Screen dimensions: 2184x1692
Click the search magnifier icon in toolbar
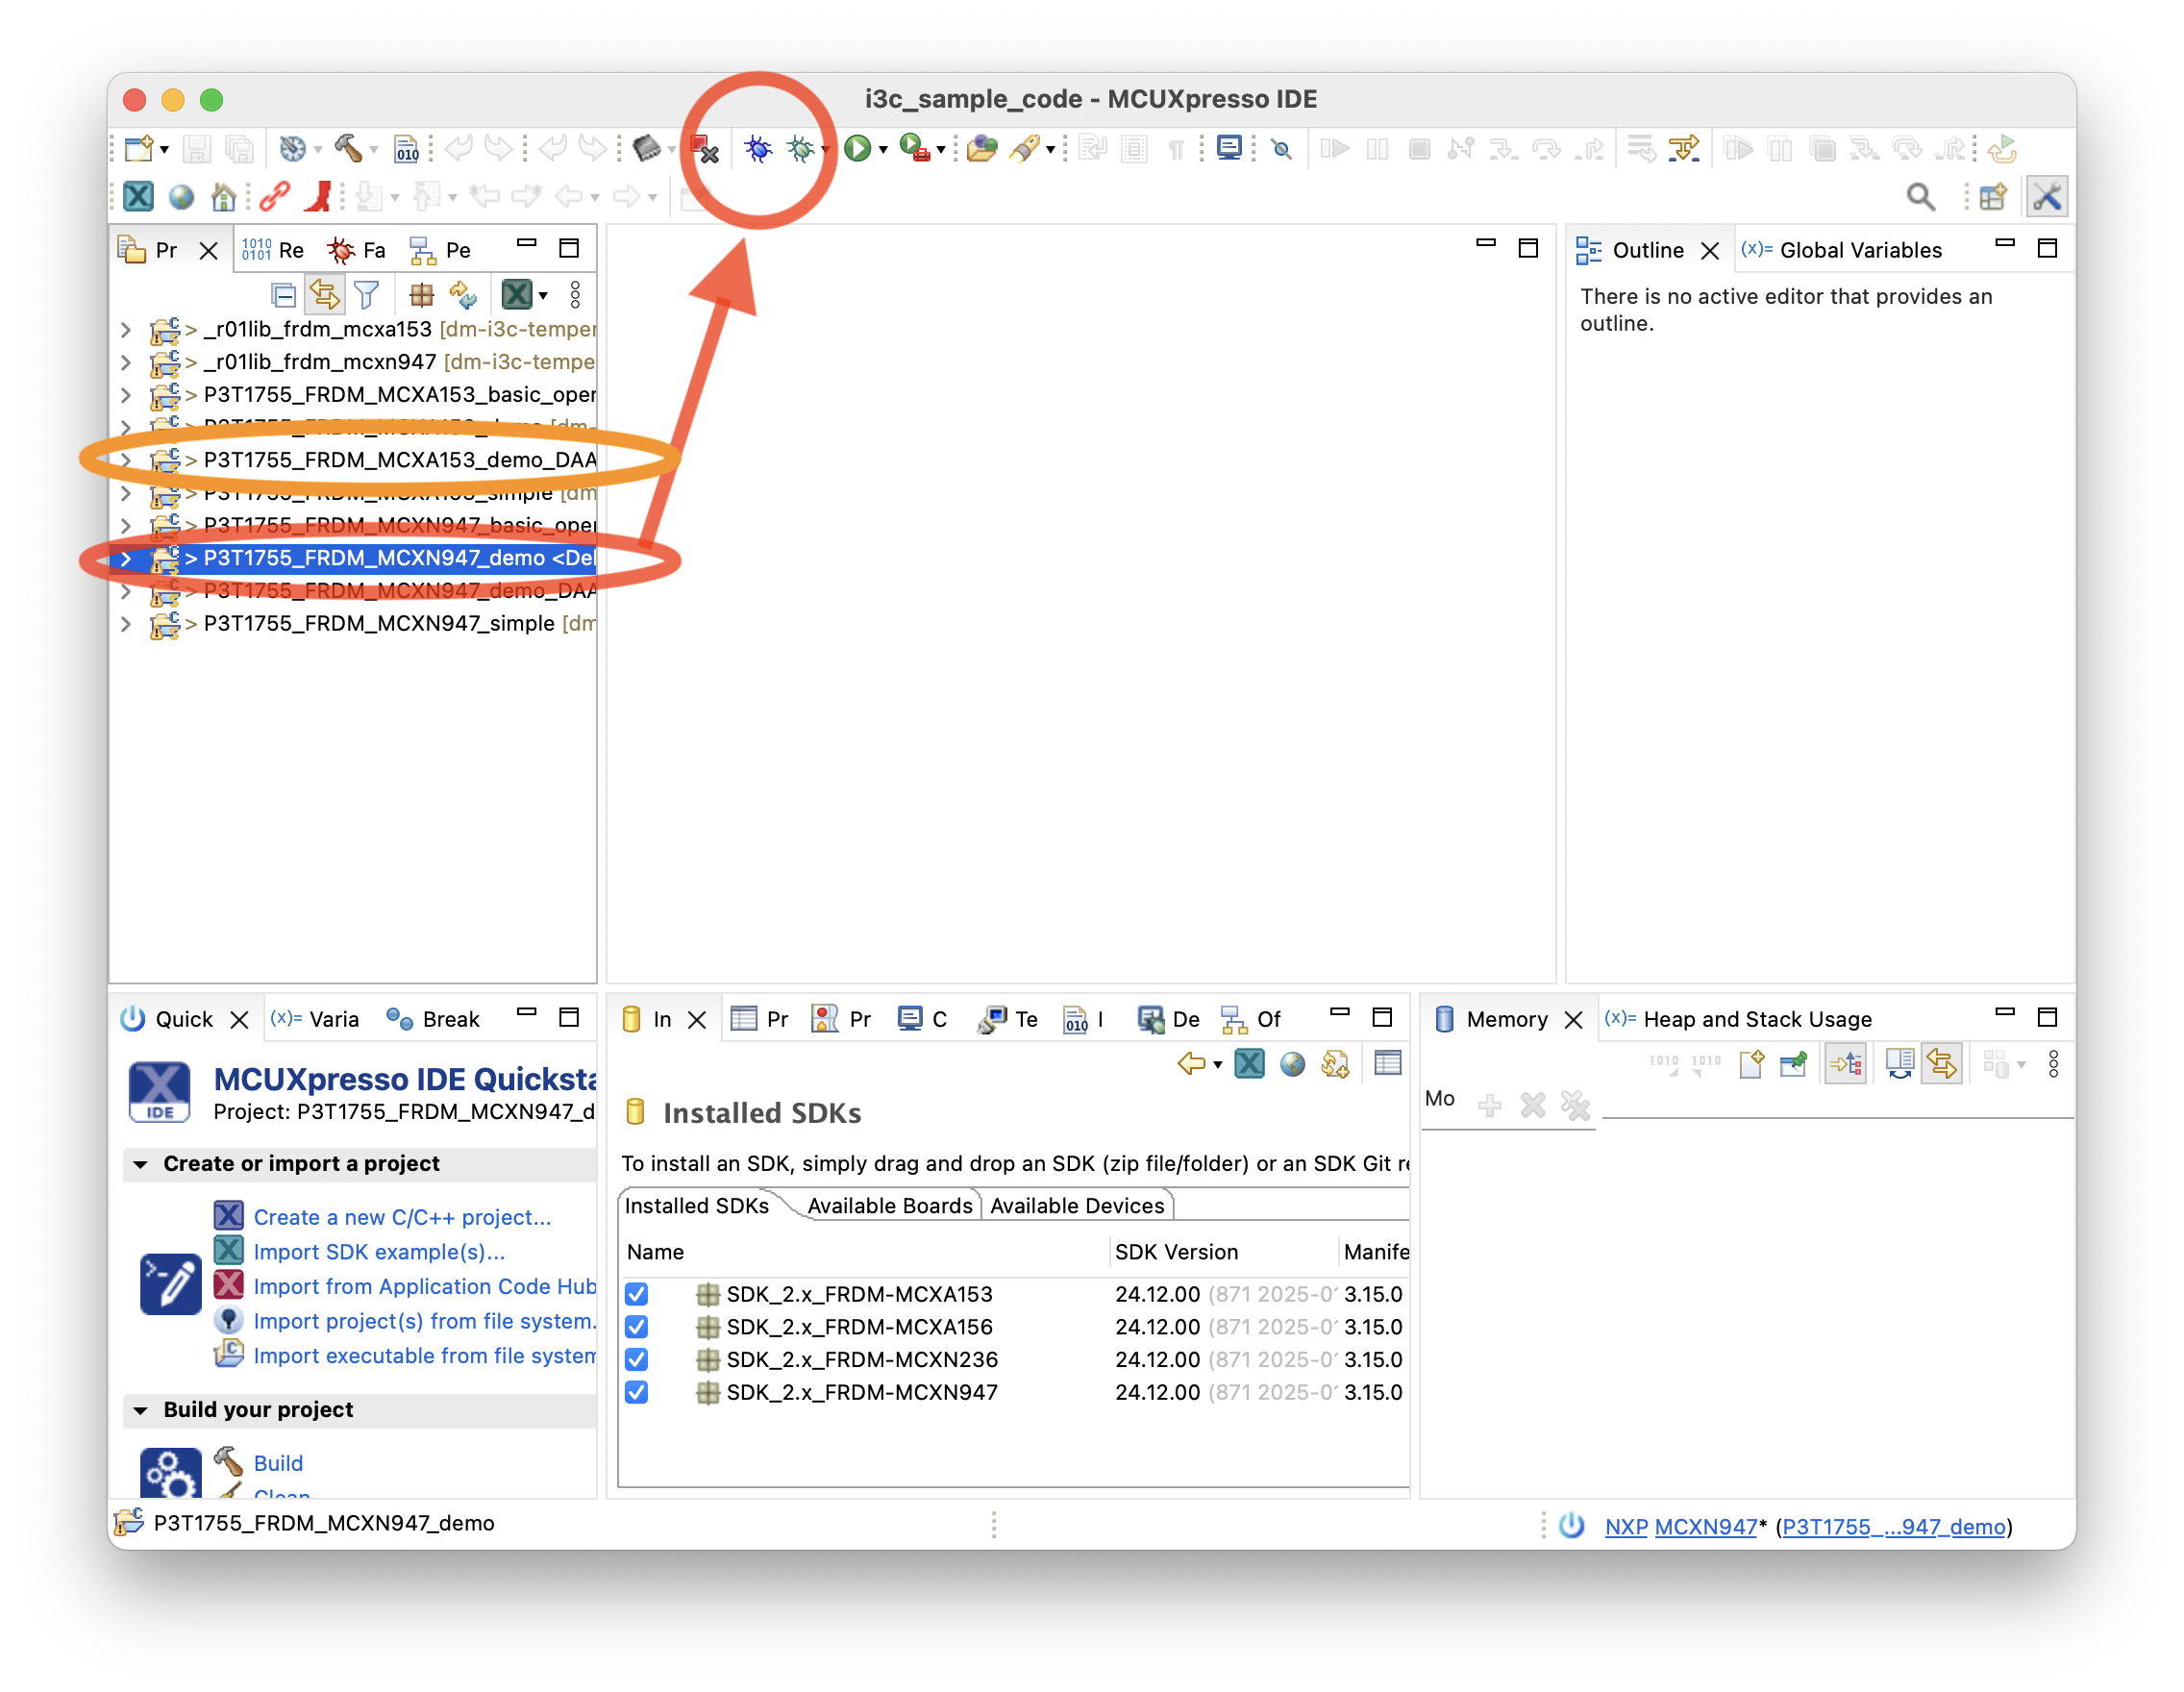pyautogui.click(x=1920, y=197)
